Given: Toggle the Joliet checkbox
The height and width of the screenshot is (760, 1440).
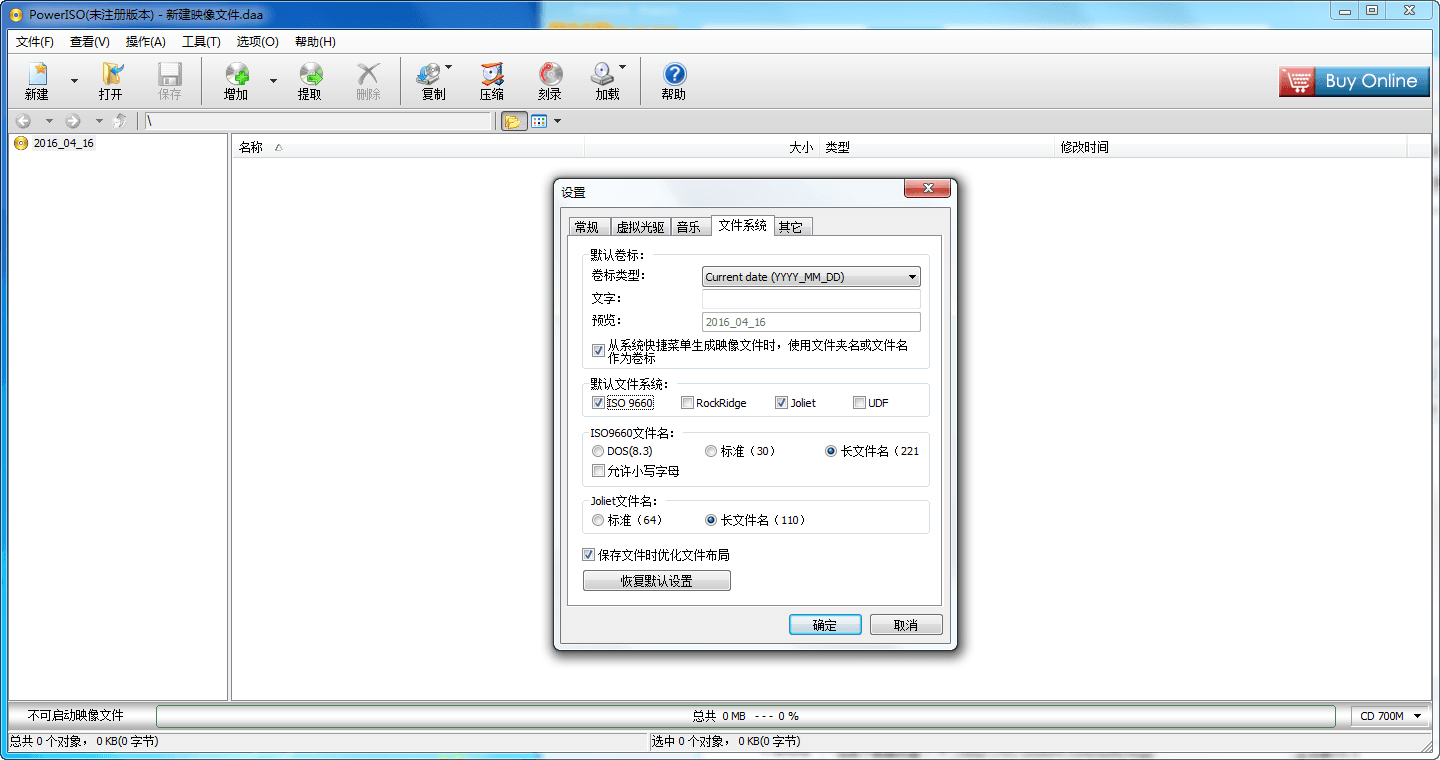Looking at the screenshot, I should (x=782, y=403).
